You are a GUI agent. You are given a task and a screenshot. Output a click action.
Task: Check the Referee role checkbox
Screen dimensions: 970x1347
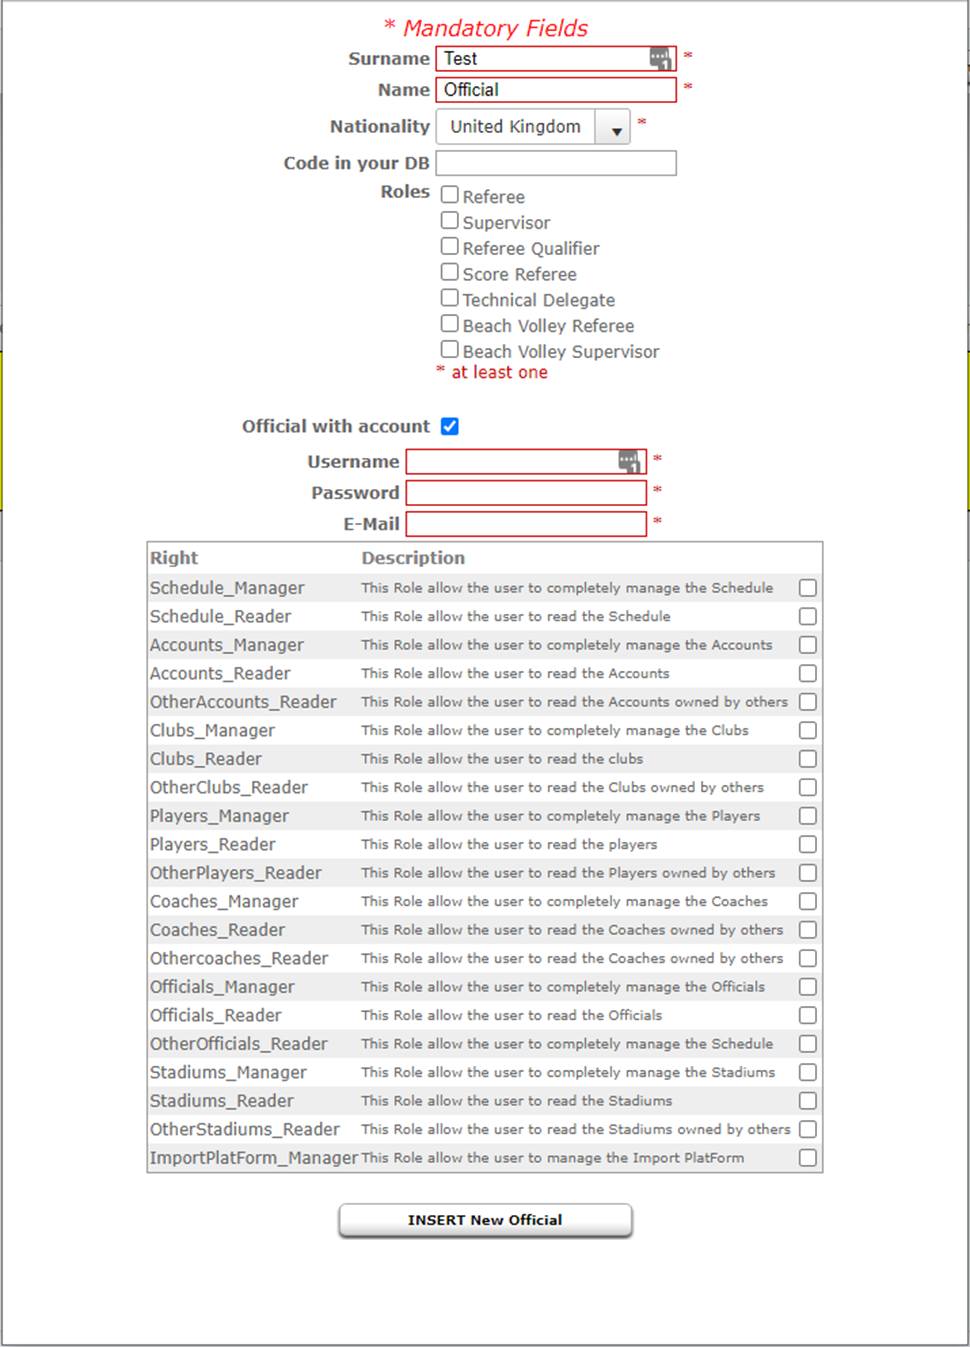pyautogui.click(x=450, y=194)
